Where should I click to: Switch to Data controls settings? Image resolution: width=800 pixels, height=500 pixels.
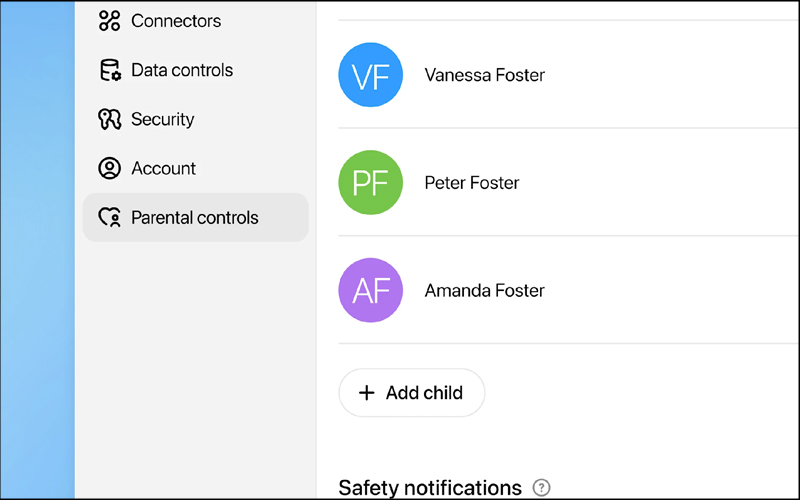click(182, 70)
